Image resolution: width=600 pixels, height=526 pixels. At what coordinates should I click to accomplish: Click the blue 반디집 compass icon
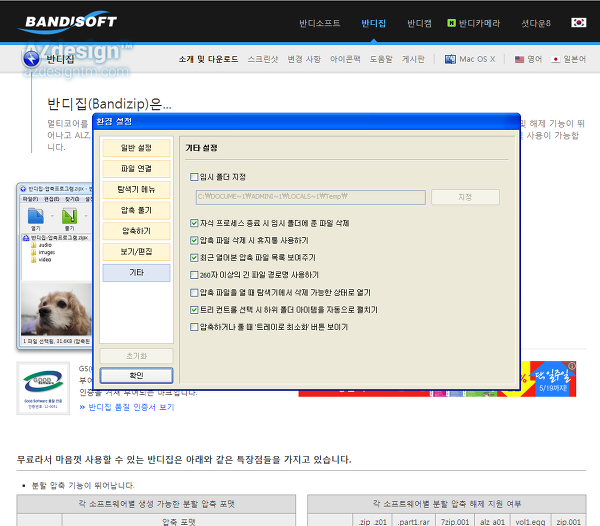click(31, 59)
